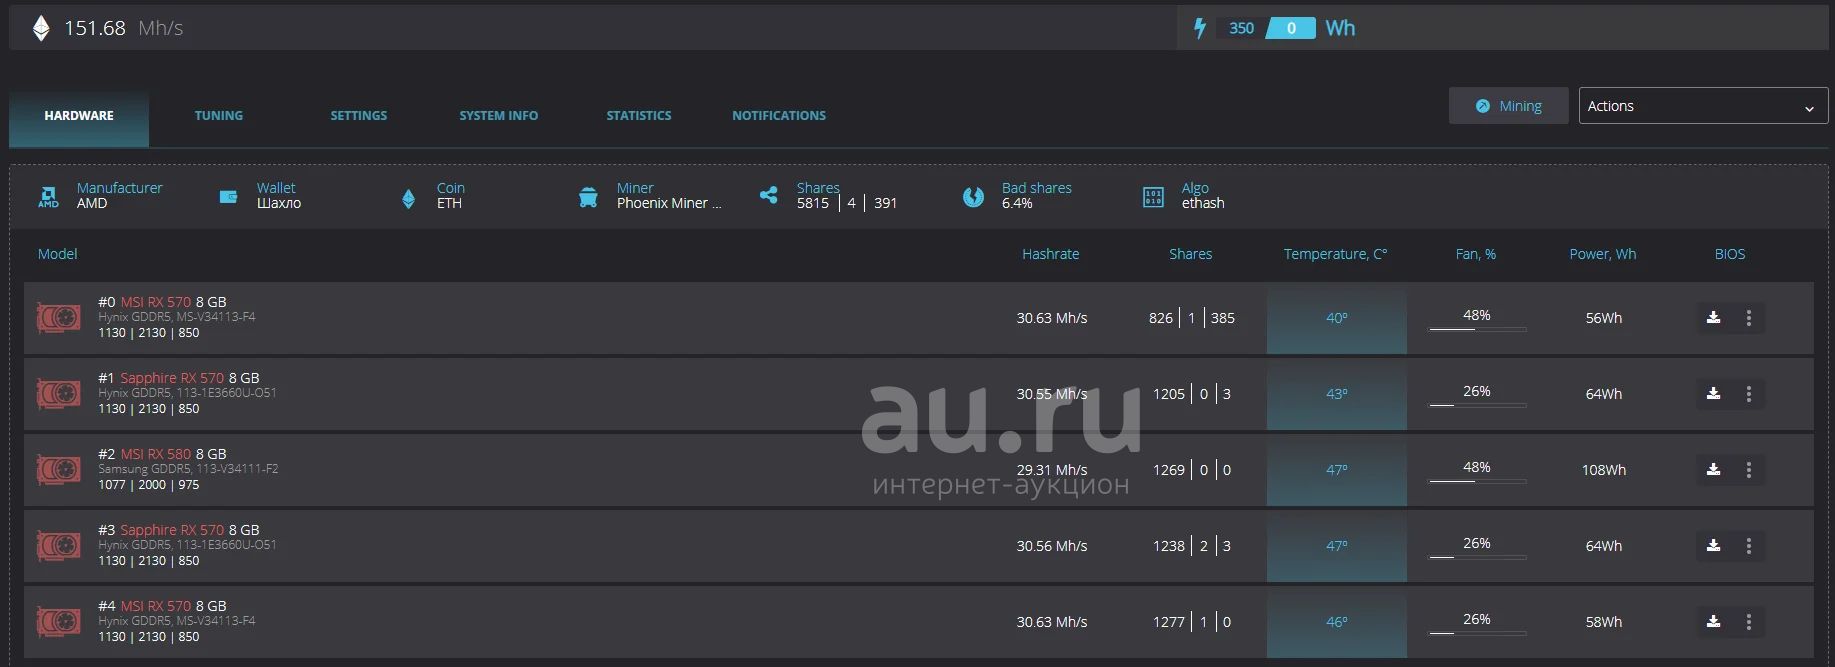Click the Model column header
This screenshot has width=1835, height=667.
57,254
